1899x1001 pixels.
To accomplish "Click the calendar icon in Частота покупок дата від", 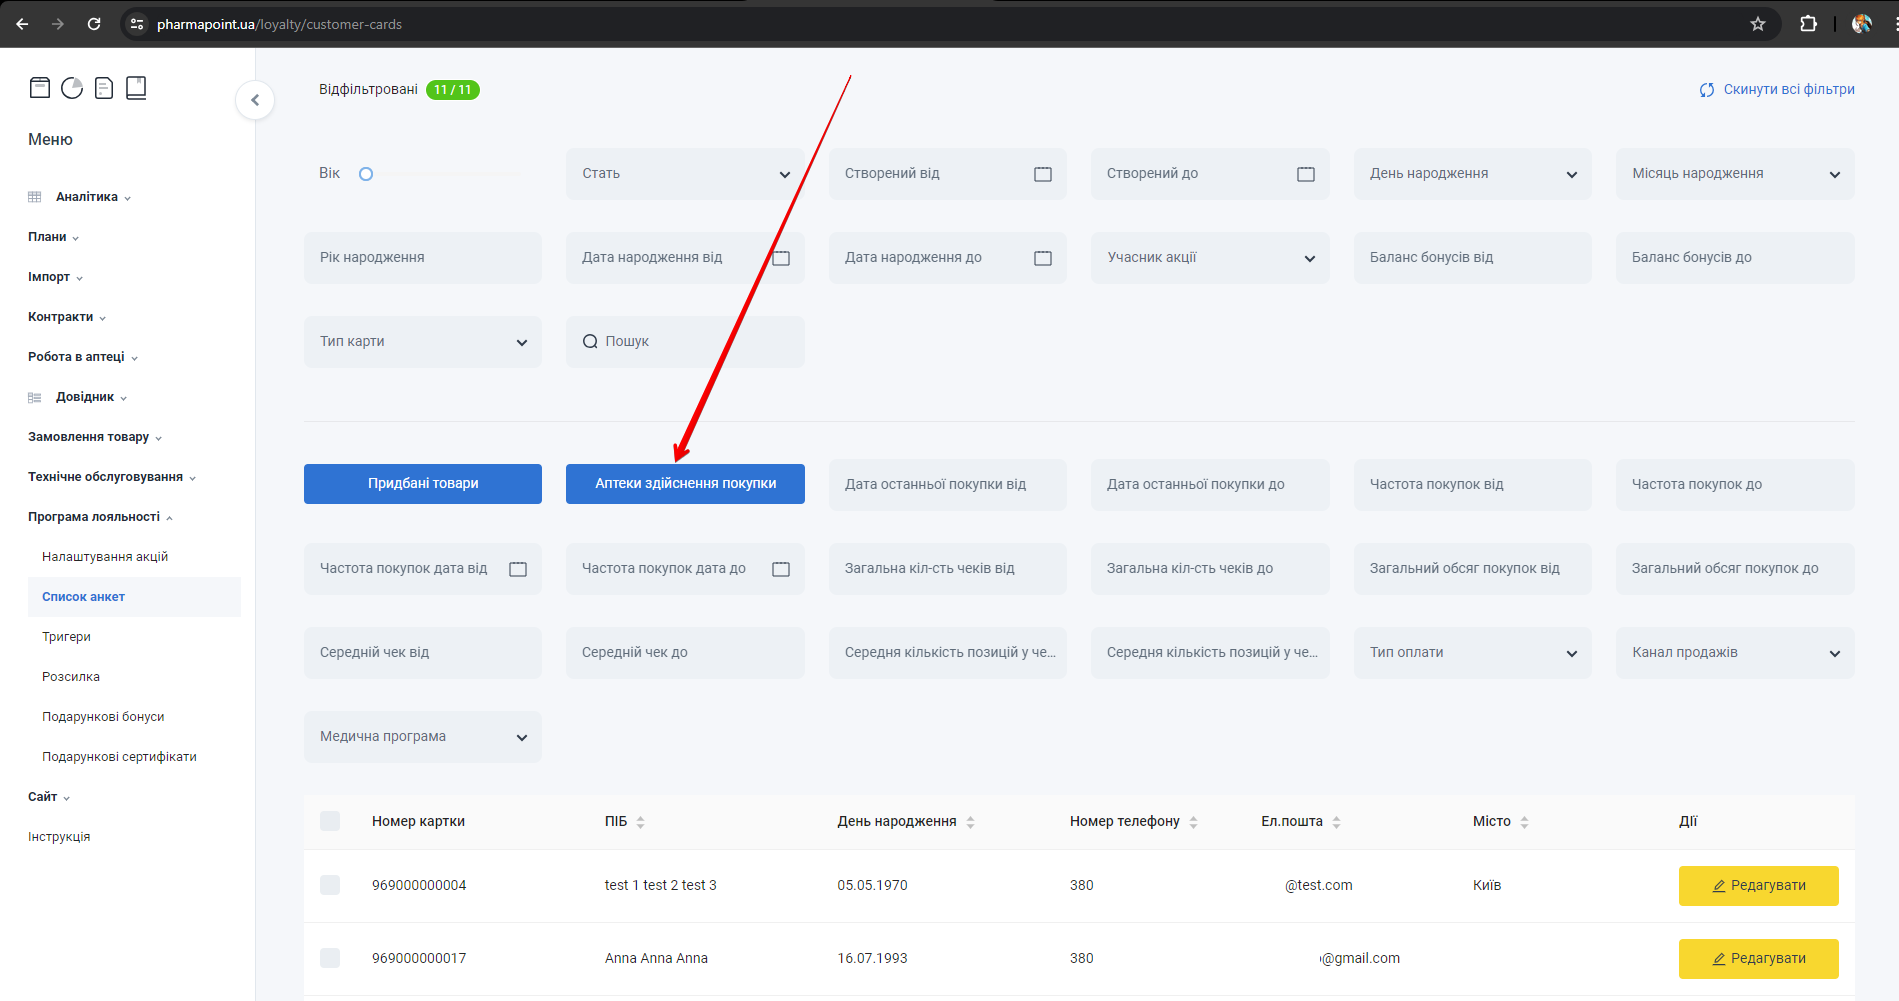I will click(x=518, y=569).
